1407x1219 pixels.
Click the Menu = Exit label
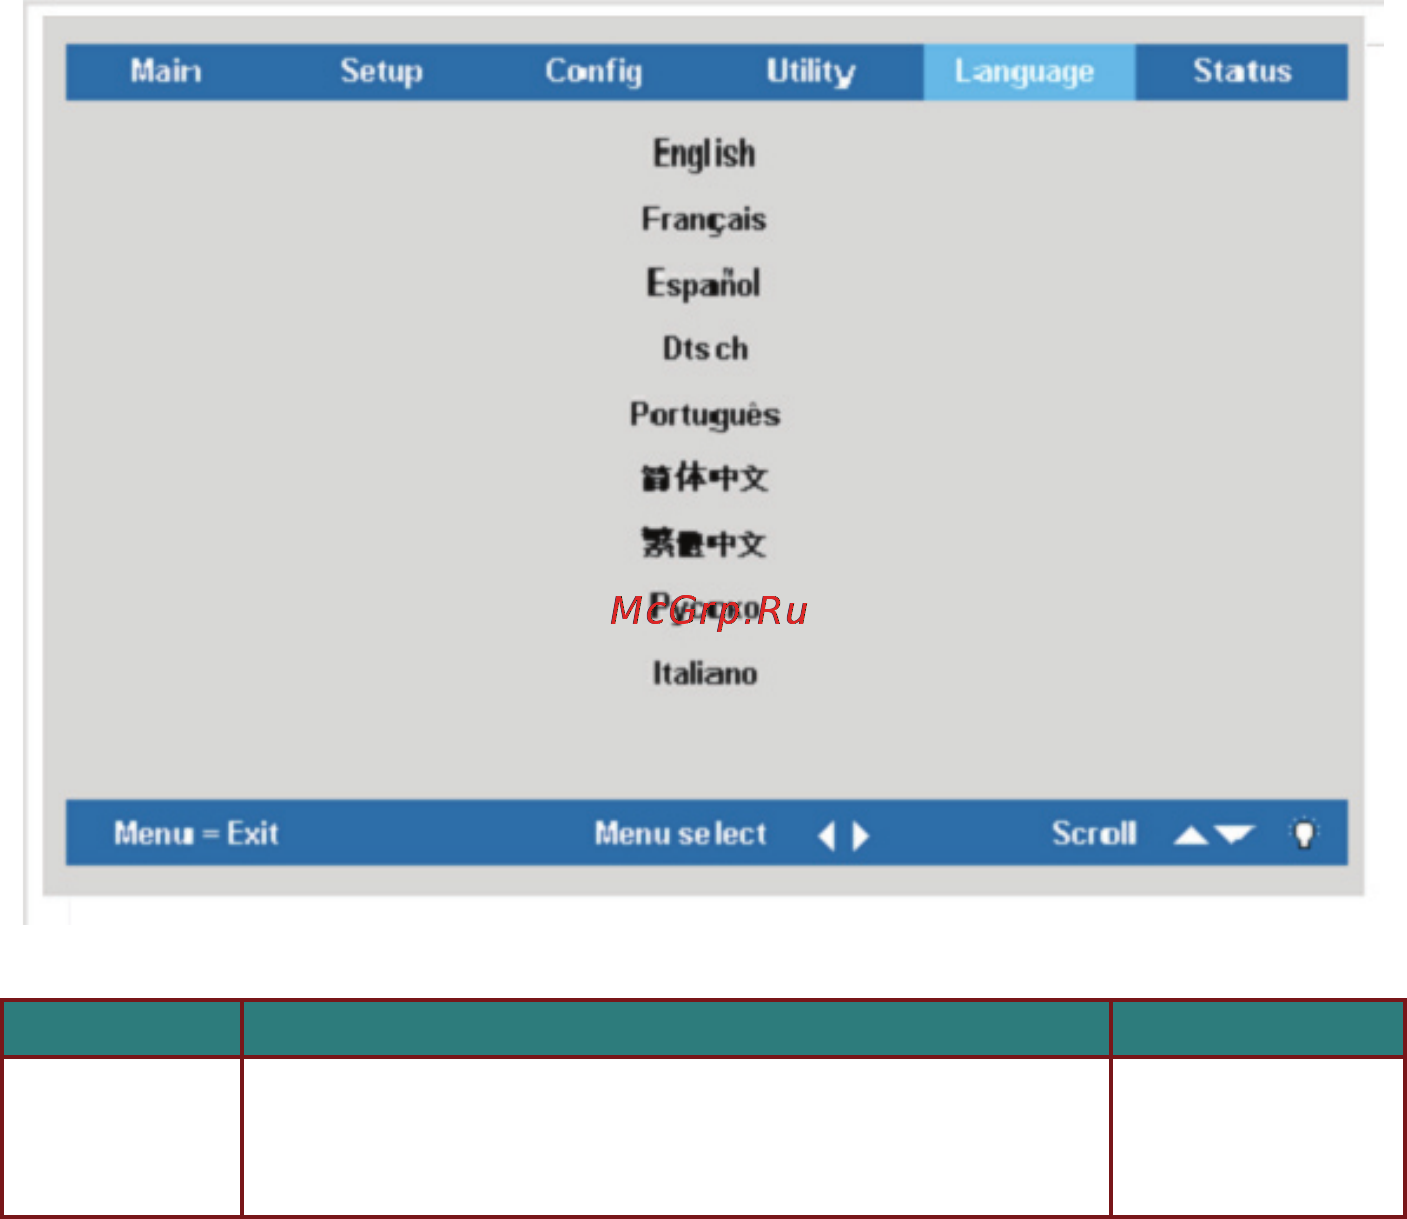(x=196, y=833)
